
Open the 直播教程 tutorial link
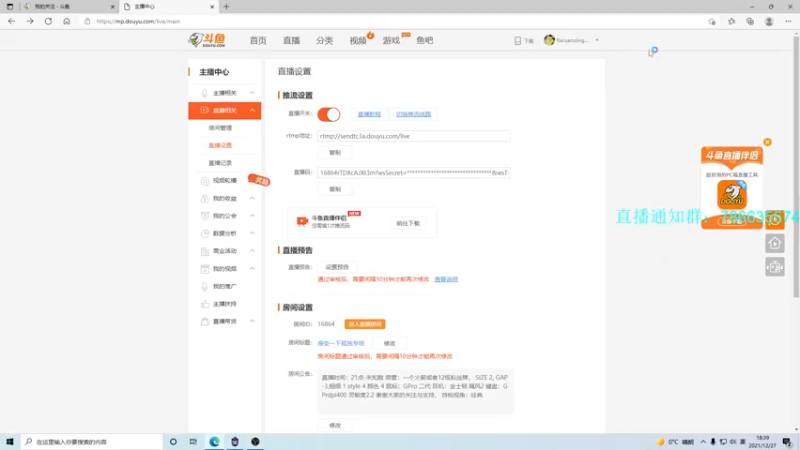(x=369, y=114)
